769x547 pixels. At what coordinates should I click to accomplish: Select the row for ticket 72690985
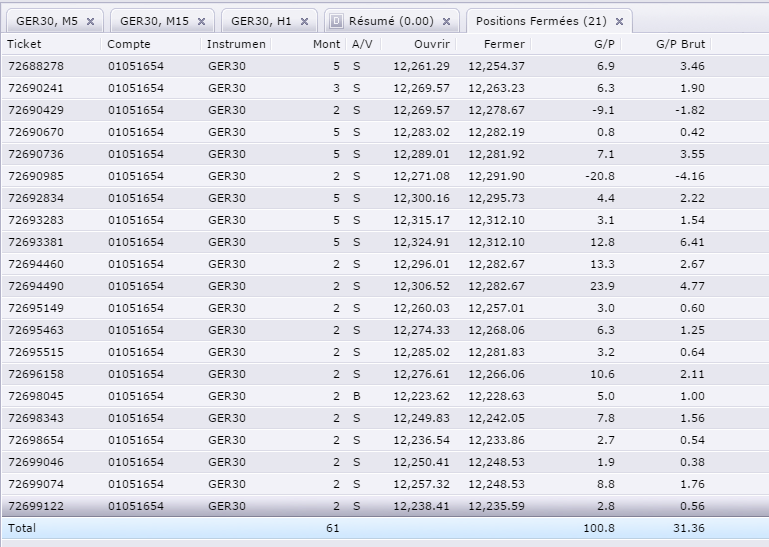(x=384, y=176)
